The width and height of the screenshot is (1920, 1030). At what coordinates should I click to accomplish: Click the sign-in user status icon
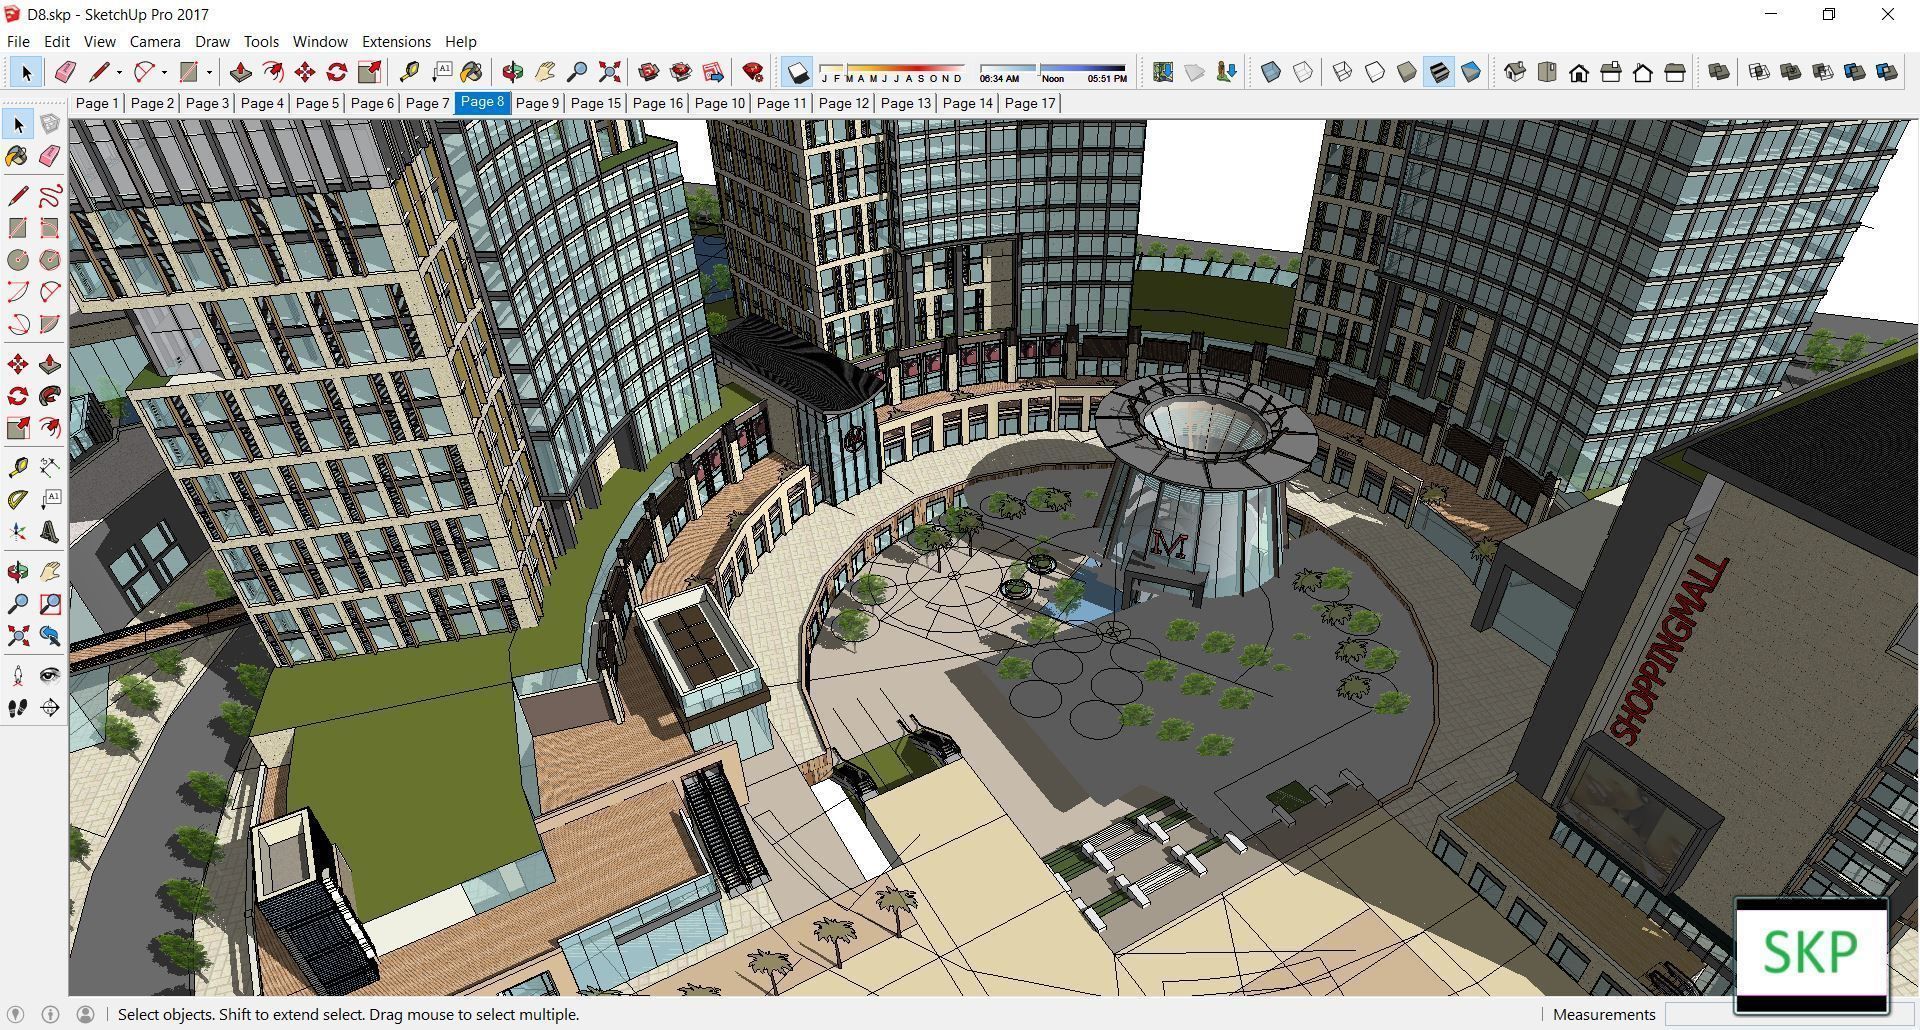click(85, 1014)
